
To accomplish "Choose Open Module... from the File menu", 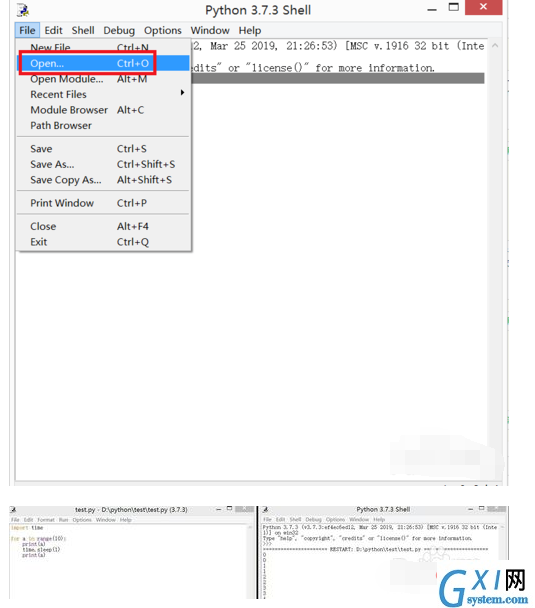I will point(104,79).
